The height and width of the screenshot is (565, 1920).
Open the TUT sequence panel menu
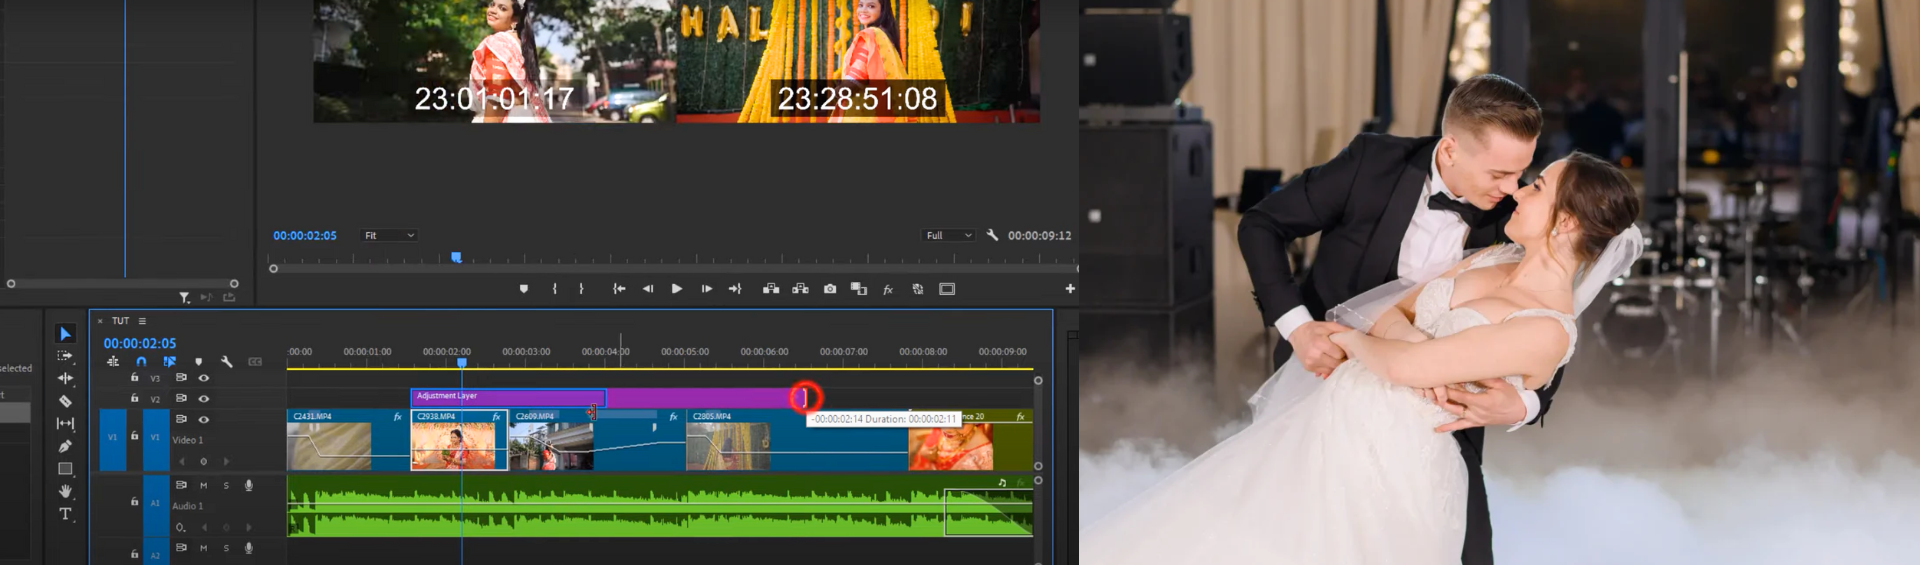tap(143, 321)
